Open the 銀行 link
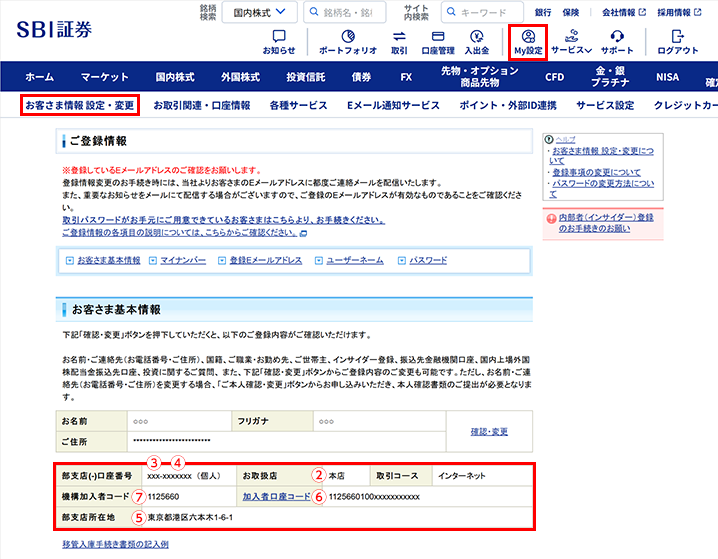The image size is (718, 559). coord(543,12)
